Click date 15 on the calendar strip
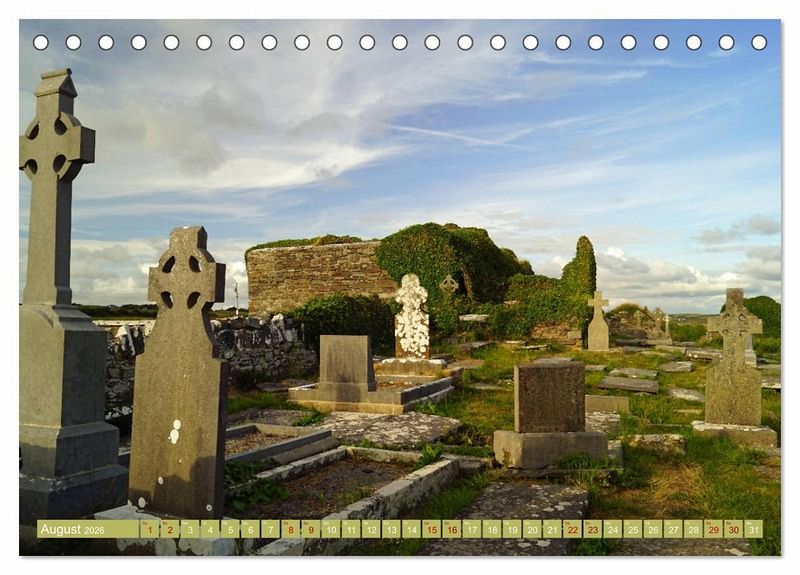Viewport: 800px width, 575px height. pos(431,530)
